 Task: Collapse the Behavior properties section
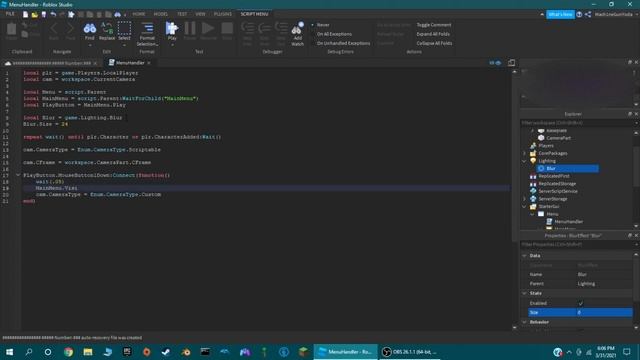pyautogui.click(x=524, y=322)
